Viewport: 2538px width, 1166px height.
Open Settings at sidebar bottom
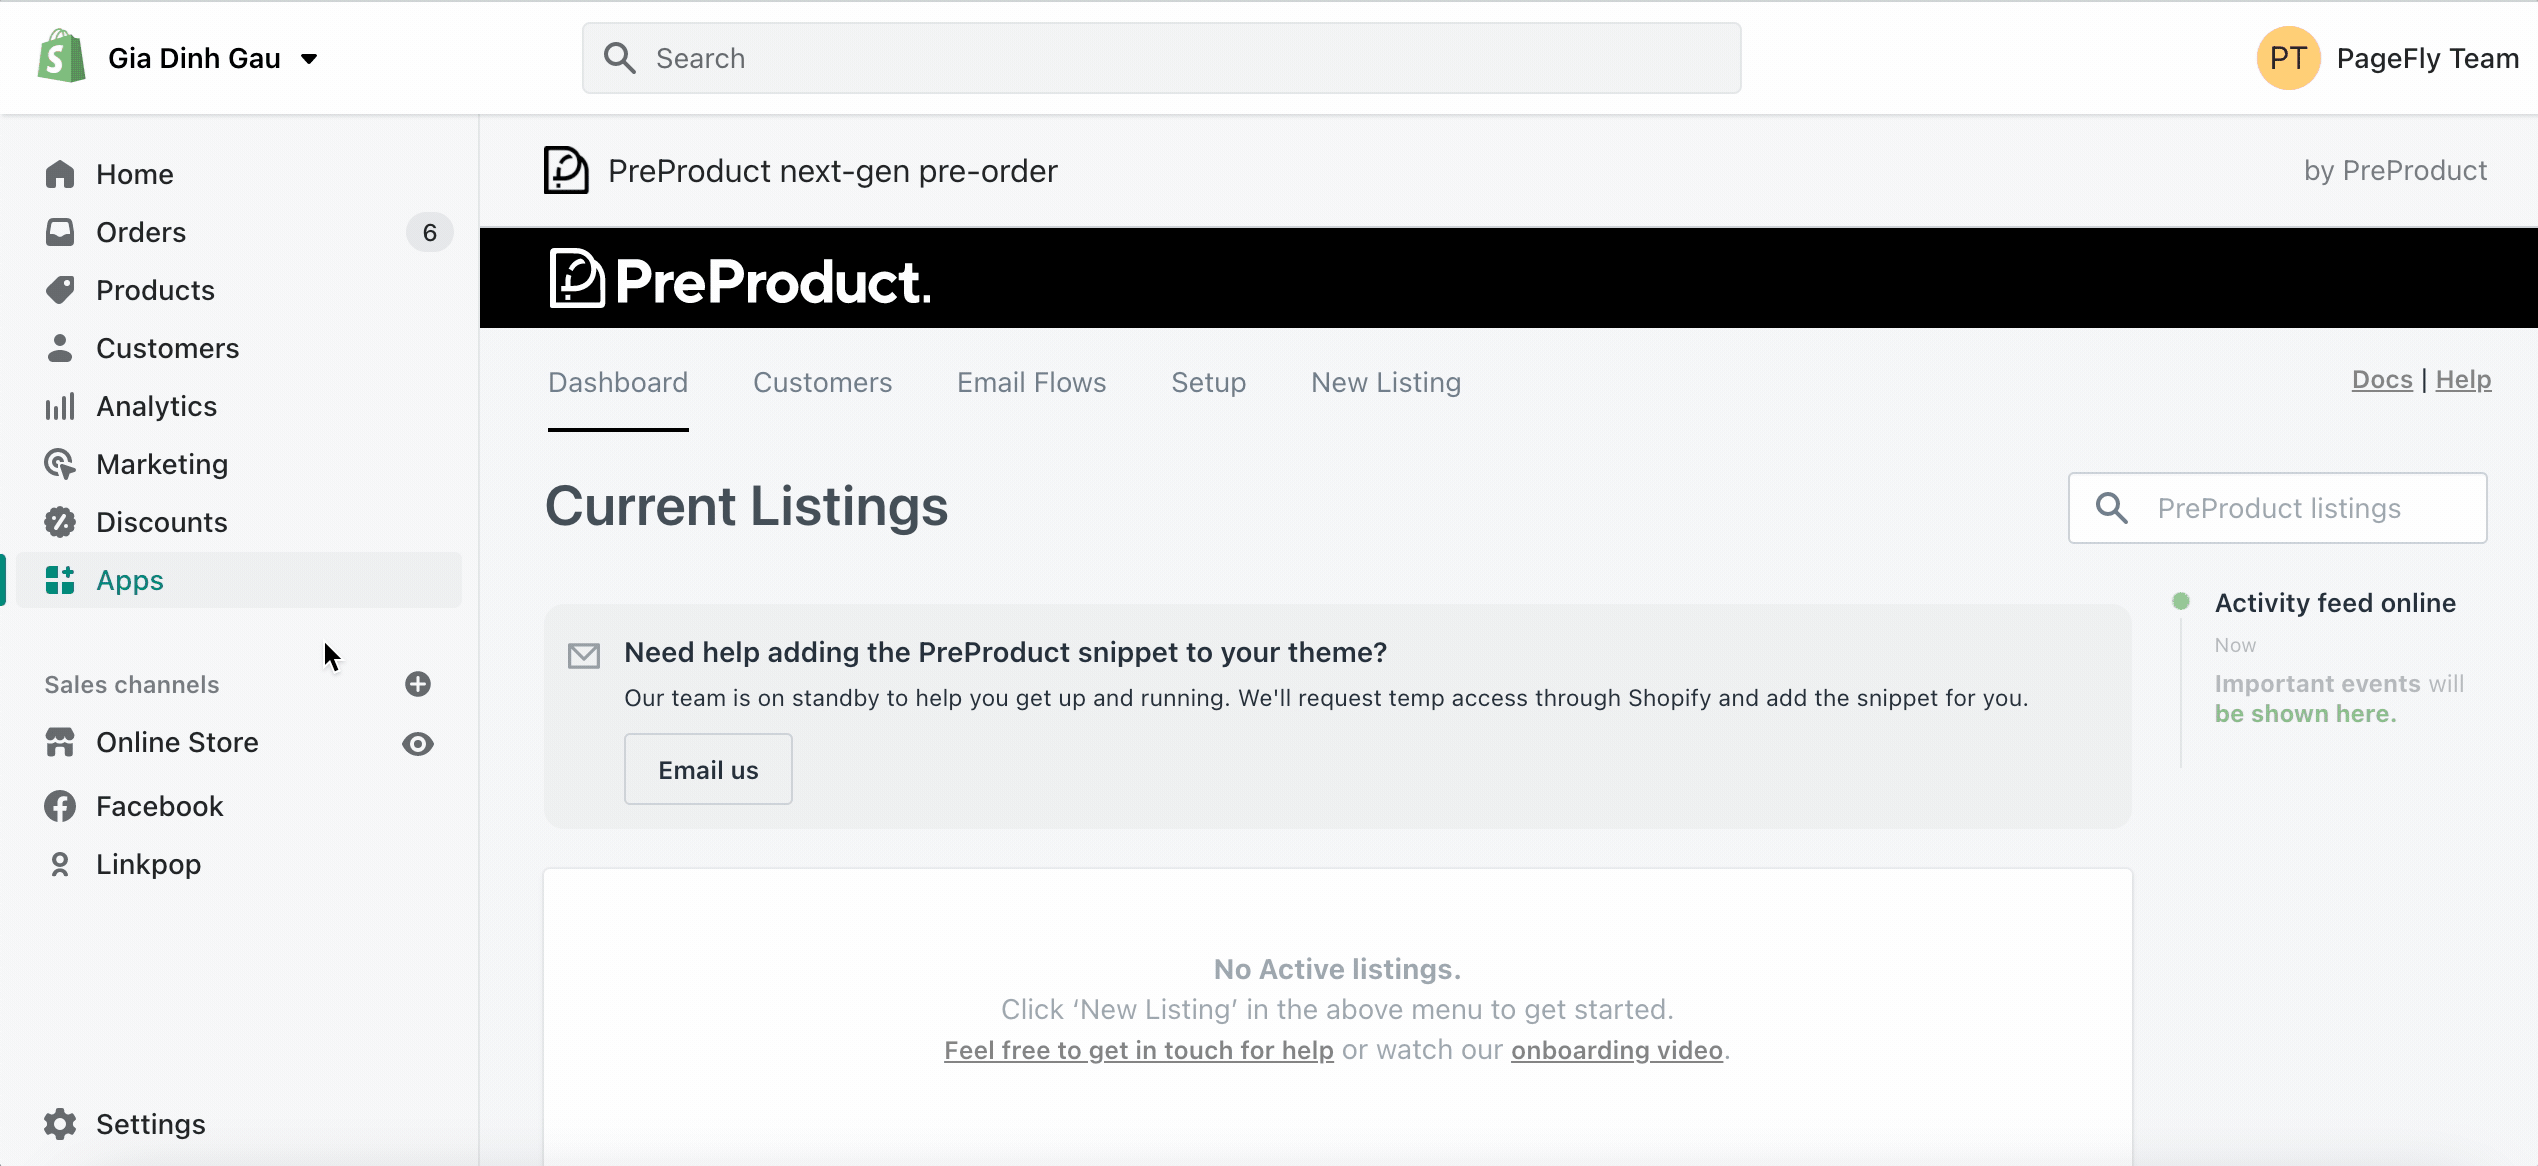point(150,1124)
